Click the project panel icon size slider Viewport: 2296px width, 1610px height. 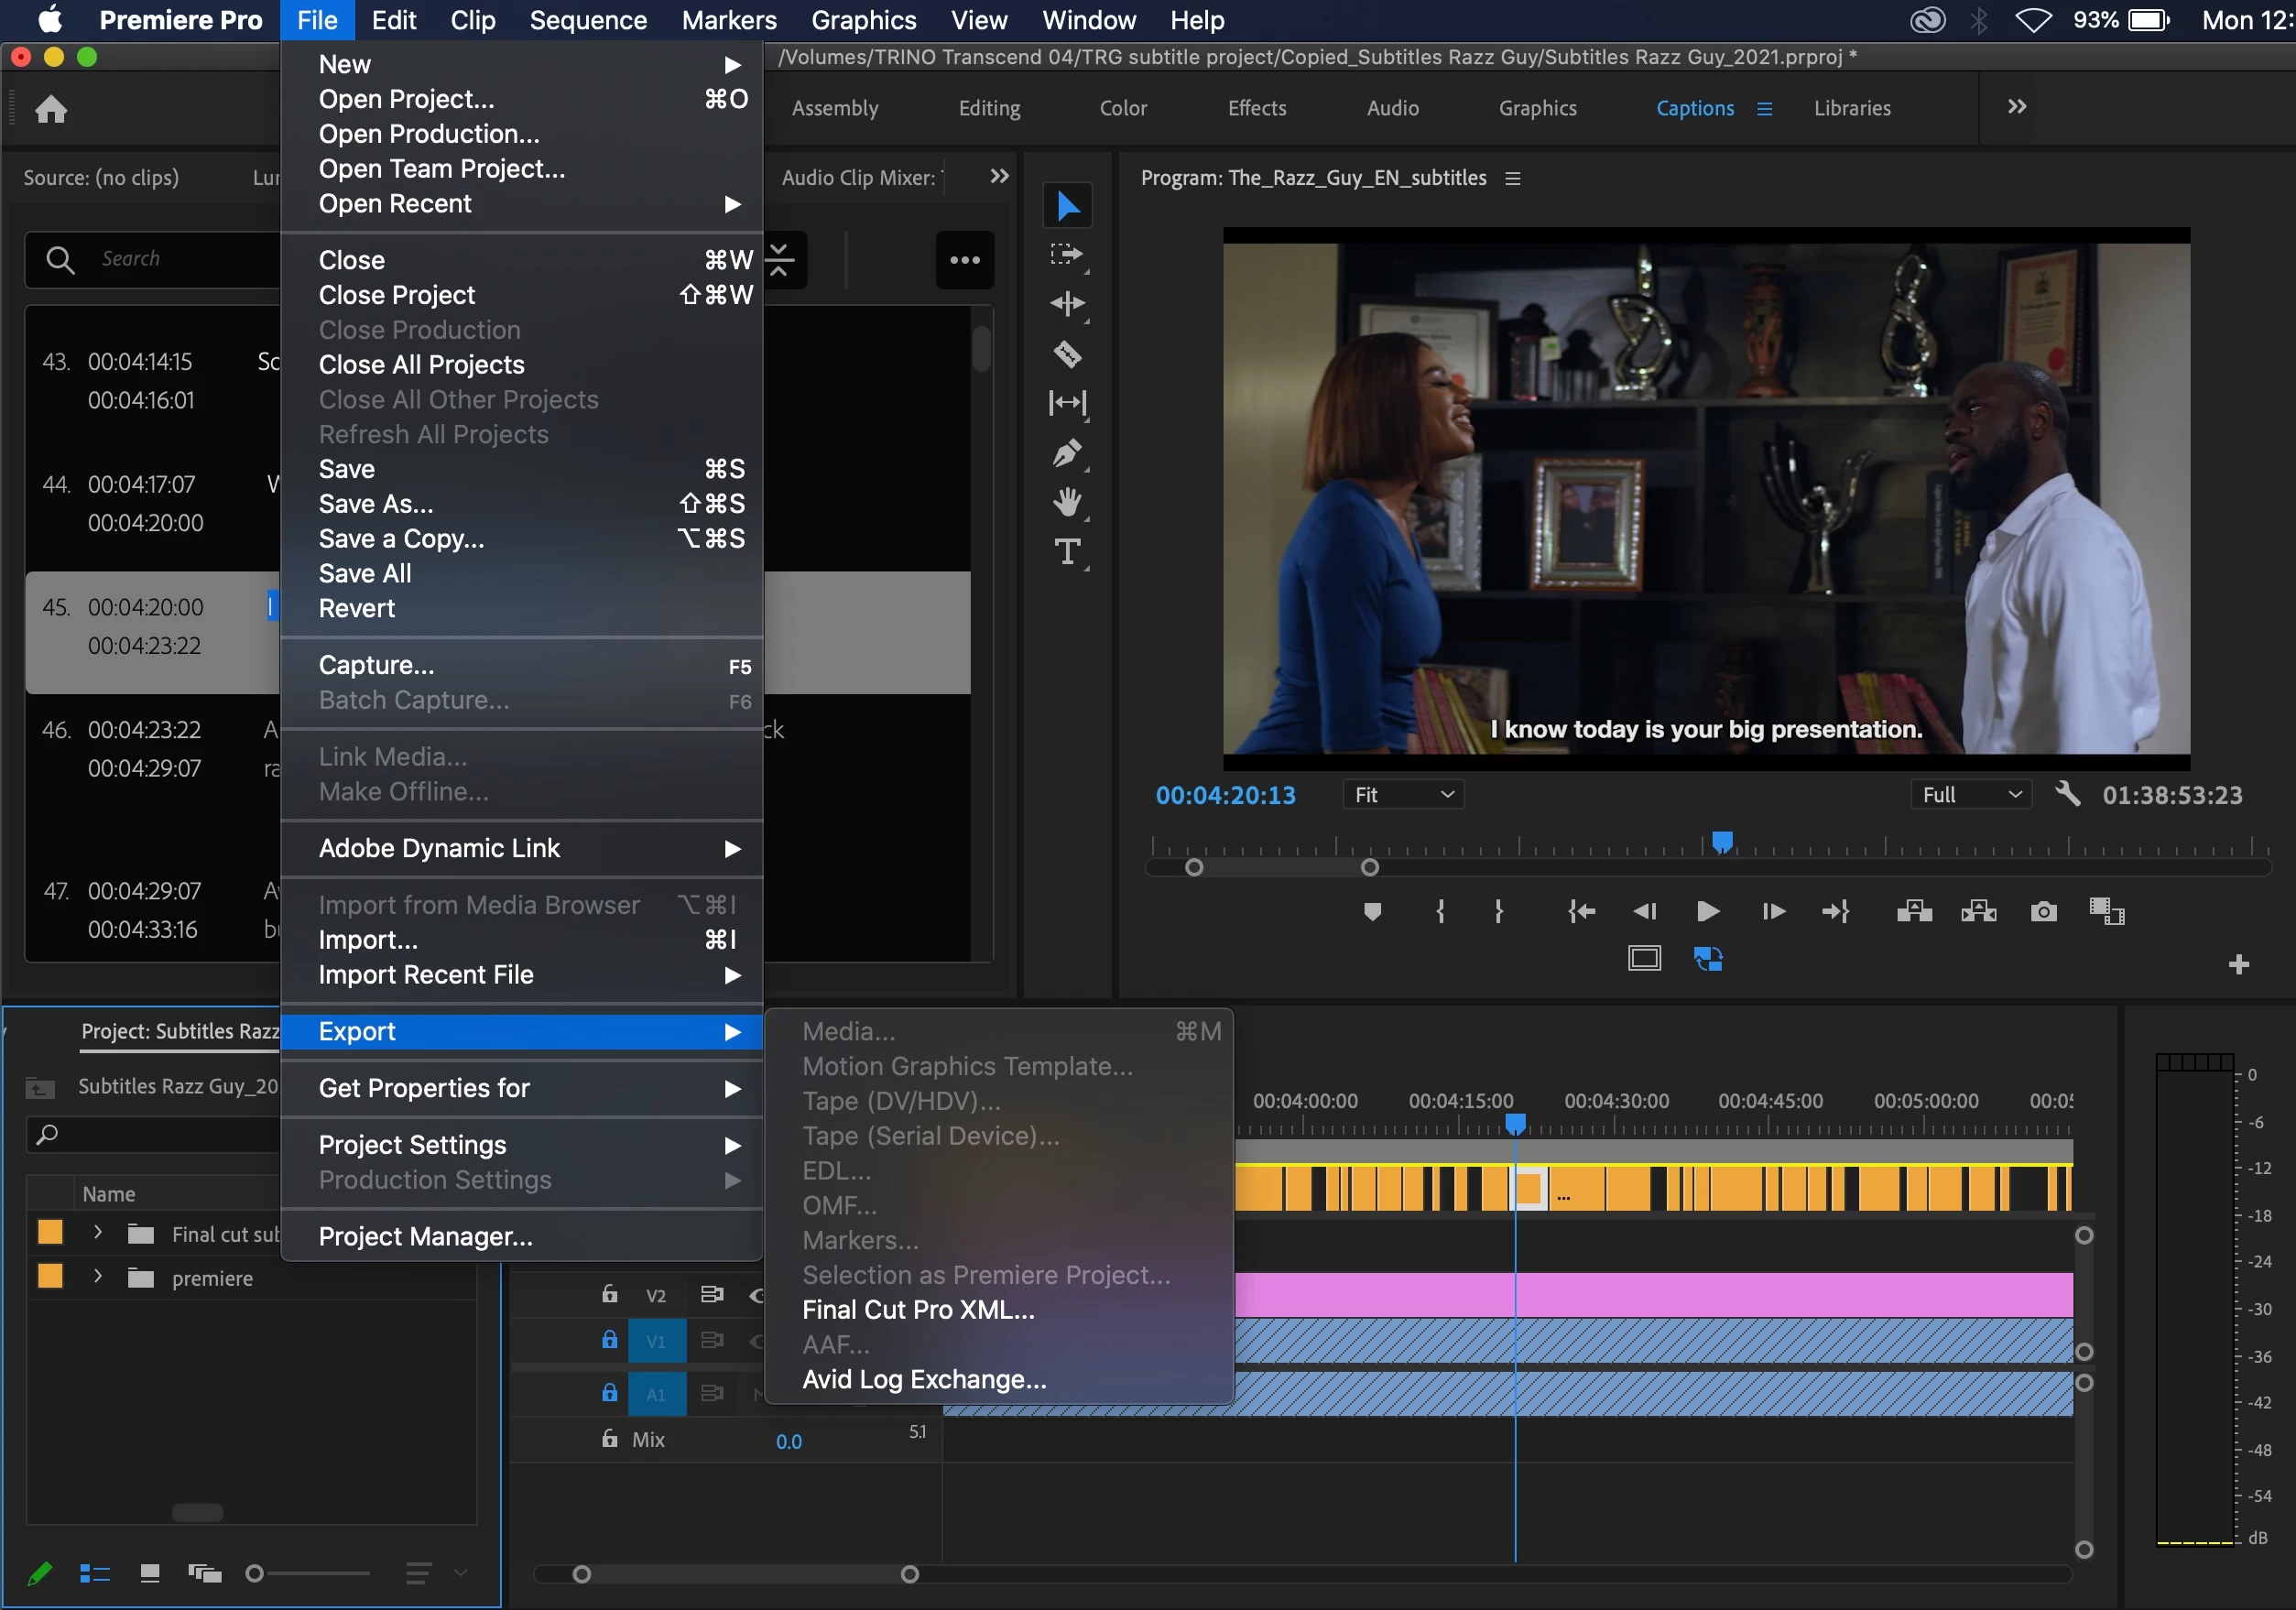[x=256, y=1574]
